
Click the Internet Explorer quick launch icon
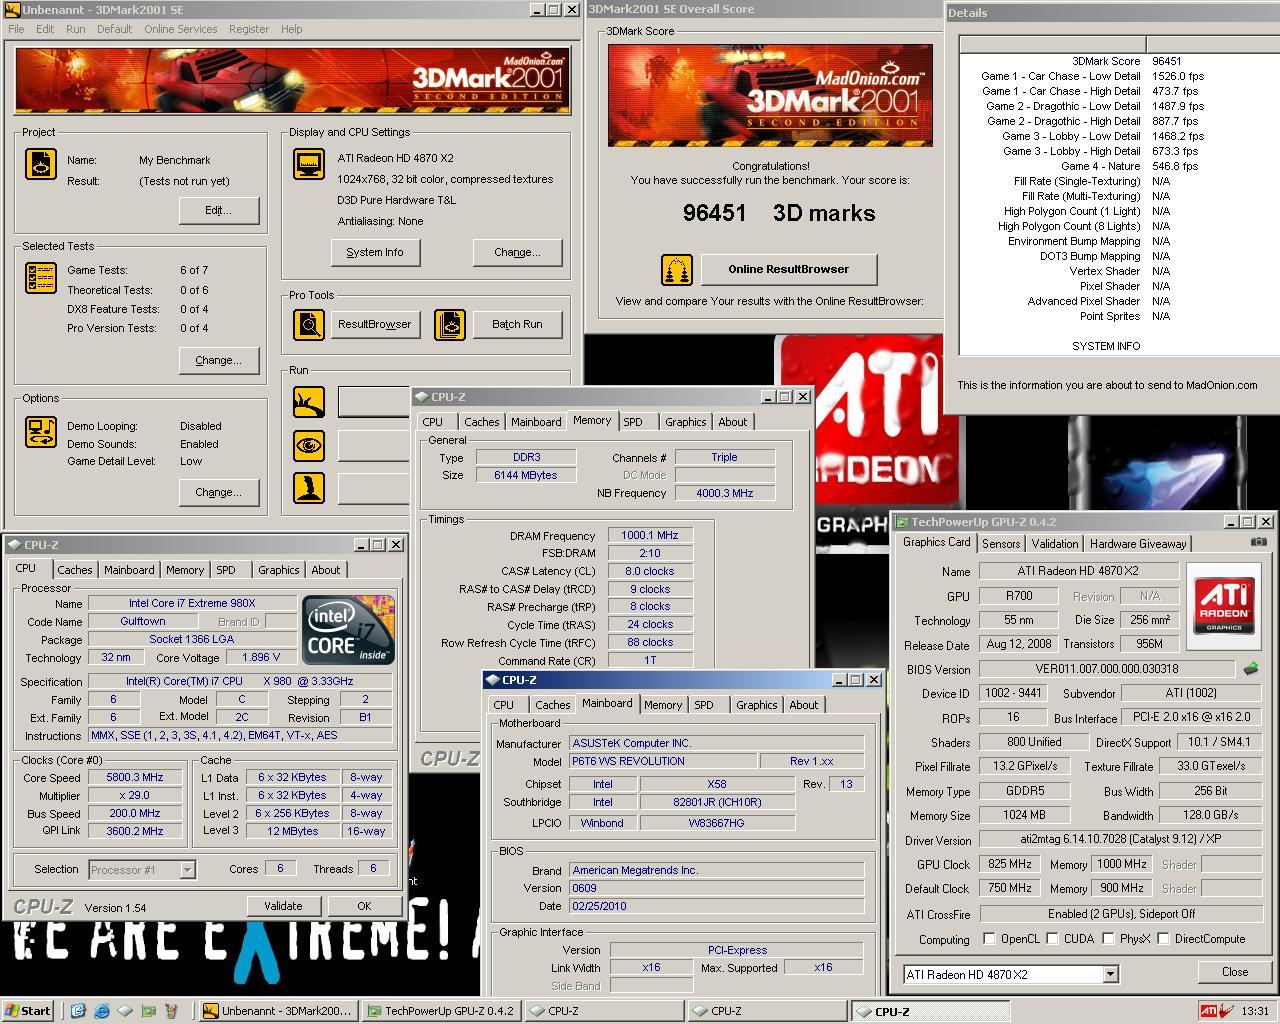pyautogui.click(x=101, y=1011)
